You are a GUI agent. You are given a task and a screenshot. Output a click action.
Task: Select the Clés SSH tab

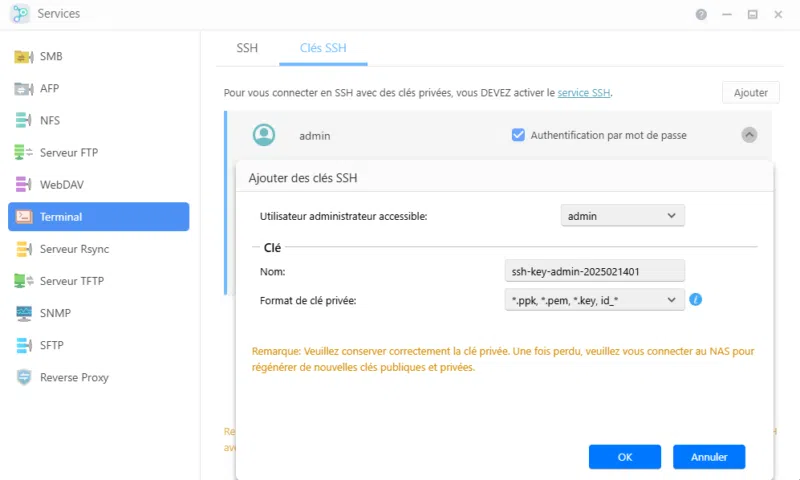click(323, 48)
